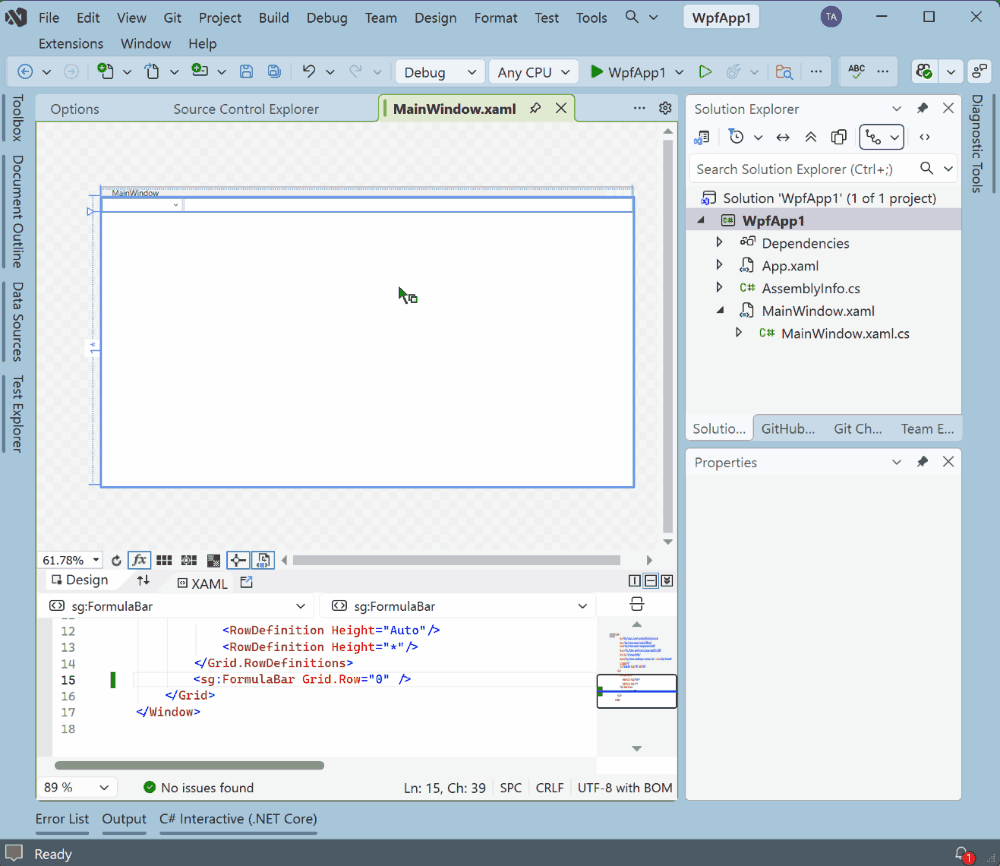Viewport: 1000px width, 866px height.
Task: Pop out the XAML view into a new window
Action: pyautogui.click(x=246, y=581)
